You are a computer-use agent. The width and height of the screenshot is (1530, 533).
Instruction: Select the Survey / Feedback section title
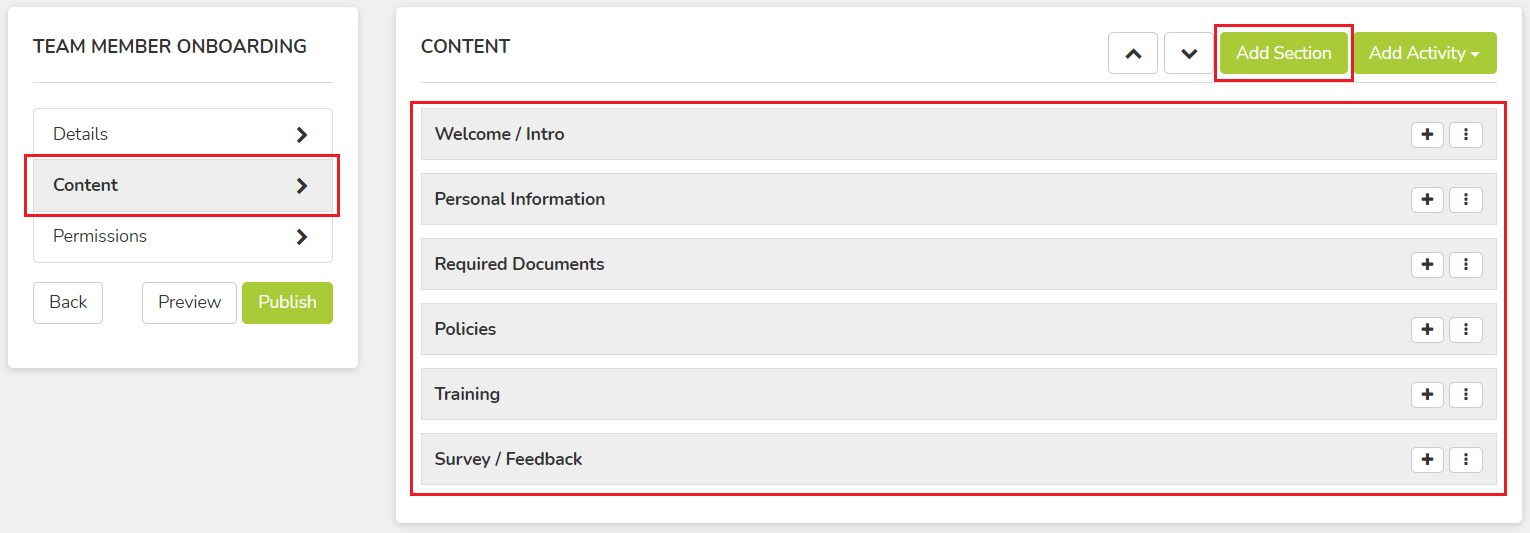click(x=508, y=459)
